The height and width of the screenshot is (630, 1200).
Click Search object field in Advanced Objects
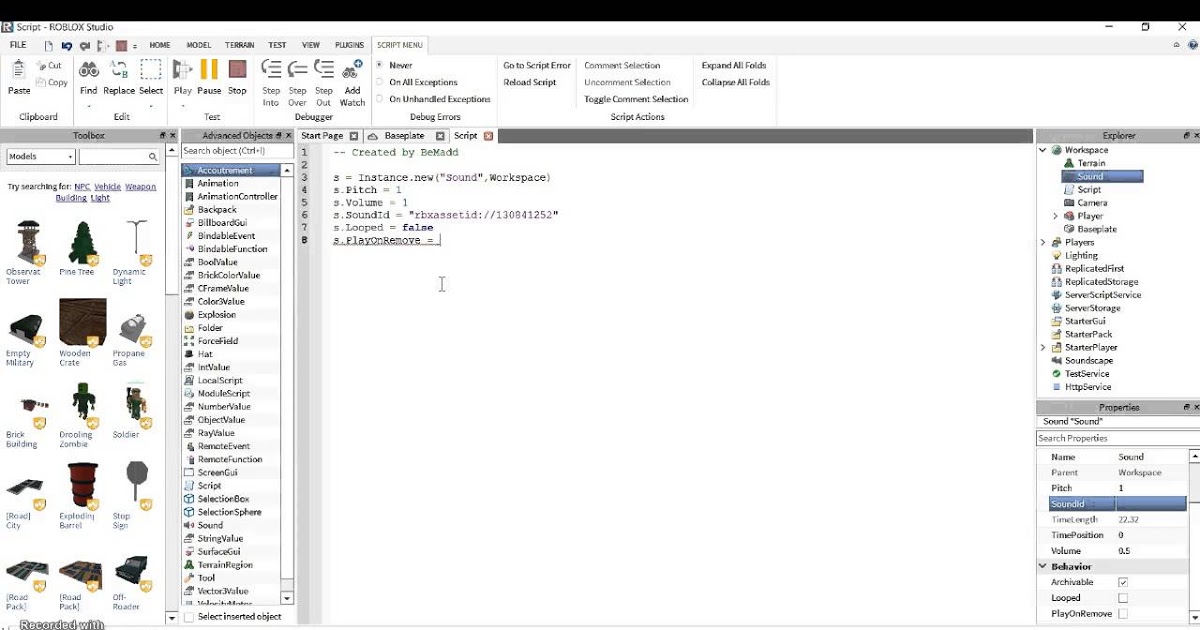(x=237, y=151)
